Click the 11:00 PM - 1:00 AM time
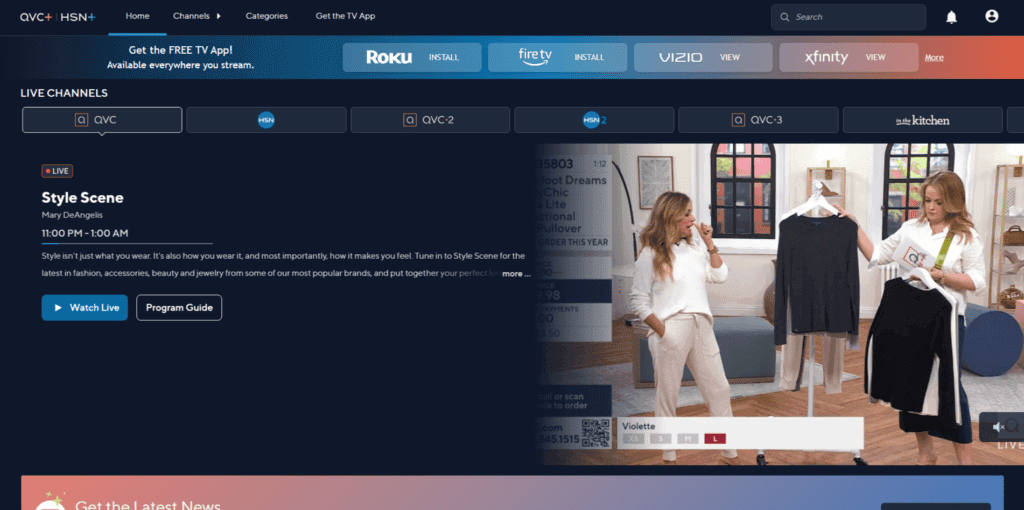Viewport: 1024px width, 510px height. pyautogui.click(x=85, y=233)
